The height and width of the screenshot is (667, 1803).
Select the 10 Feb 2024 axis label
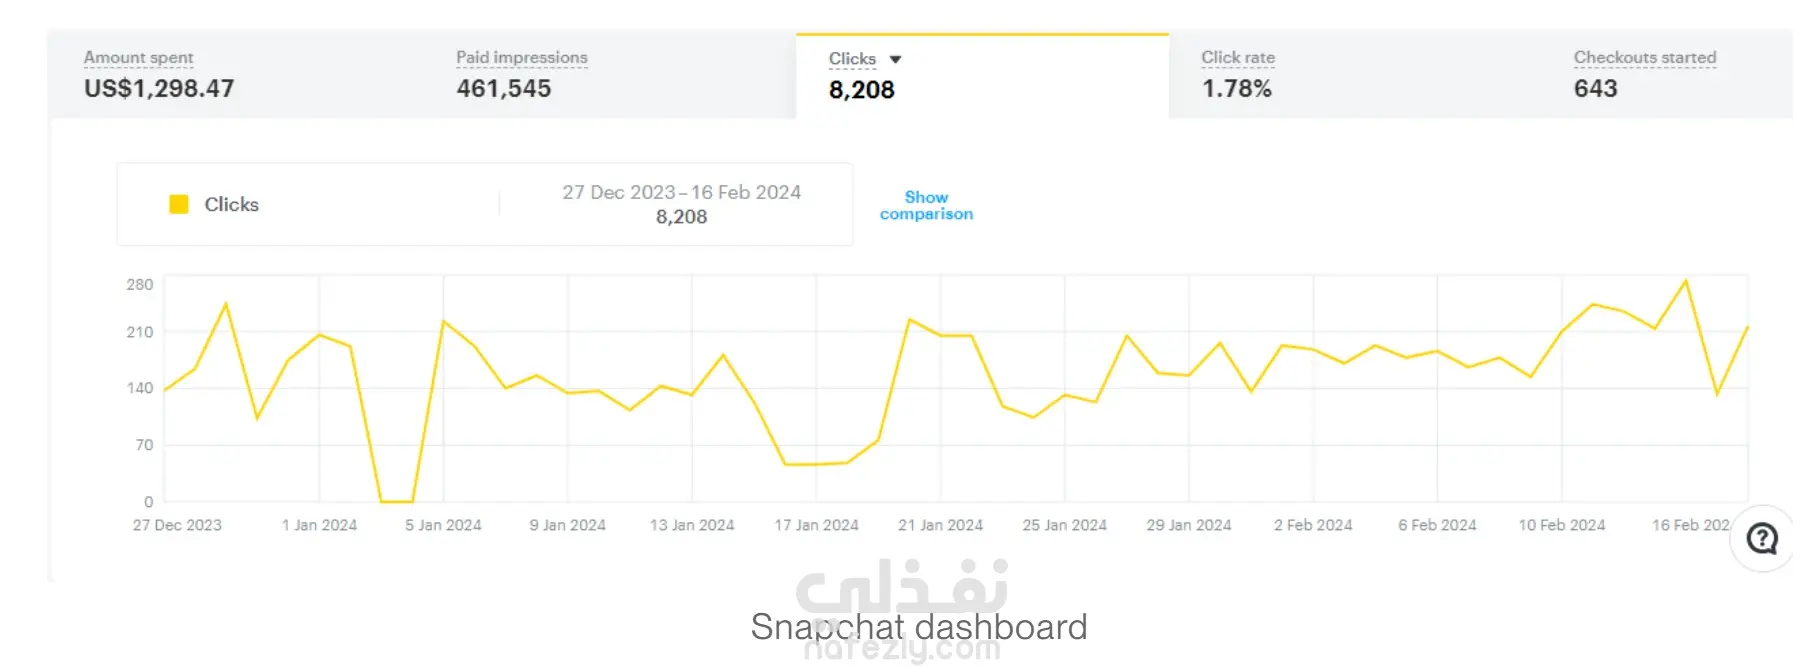[x=1561, y=525]
